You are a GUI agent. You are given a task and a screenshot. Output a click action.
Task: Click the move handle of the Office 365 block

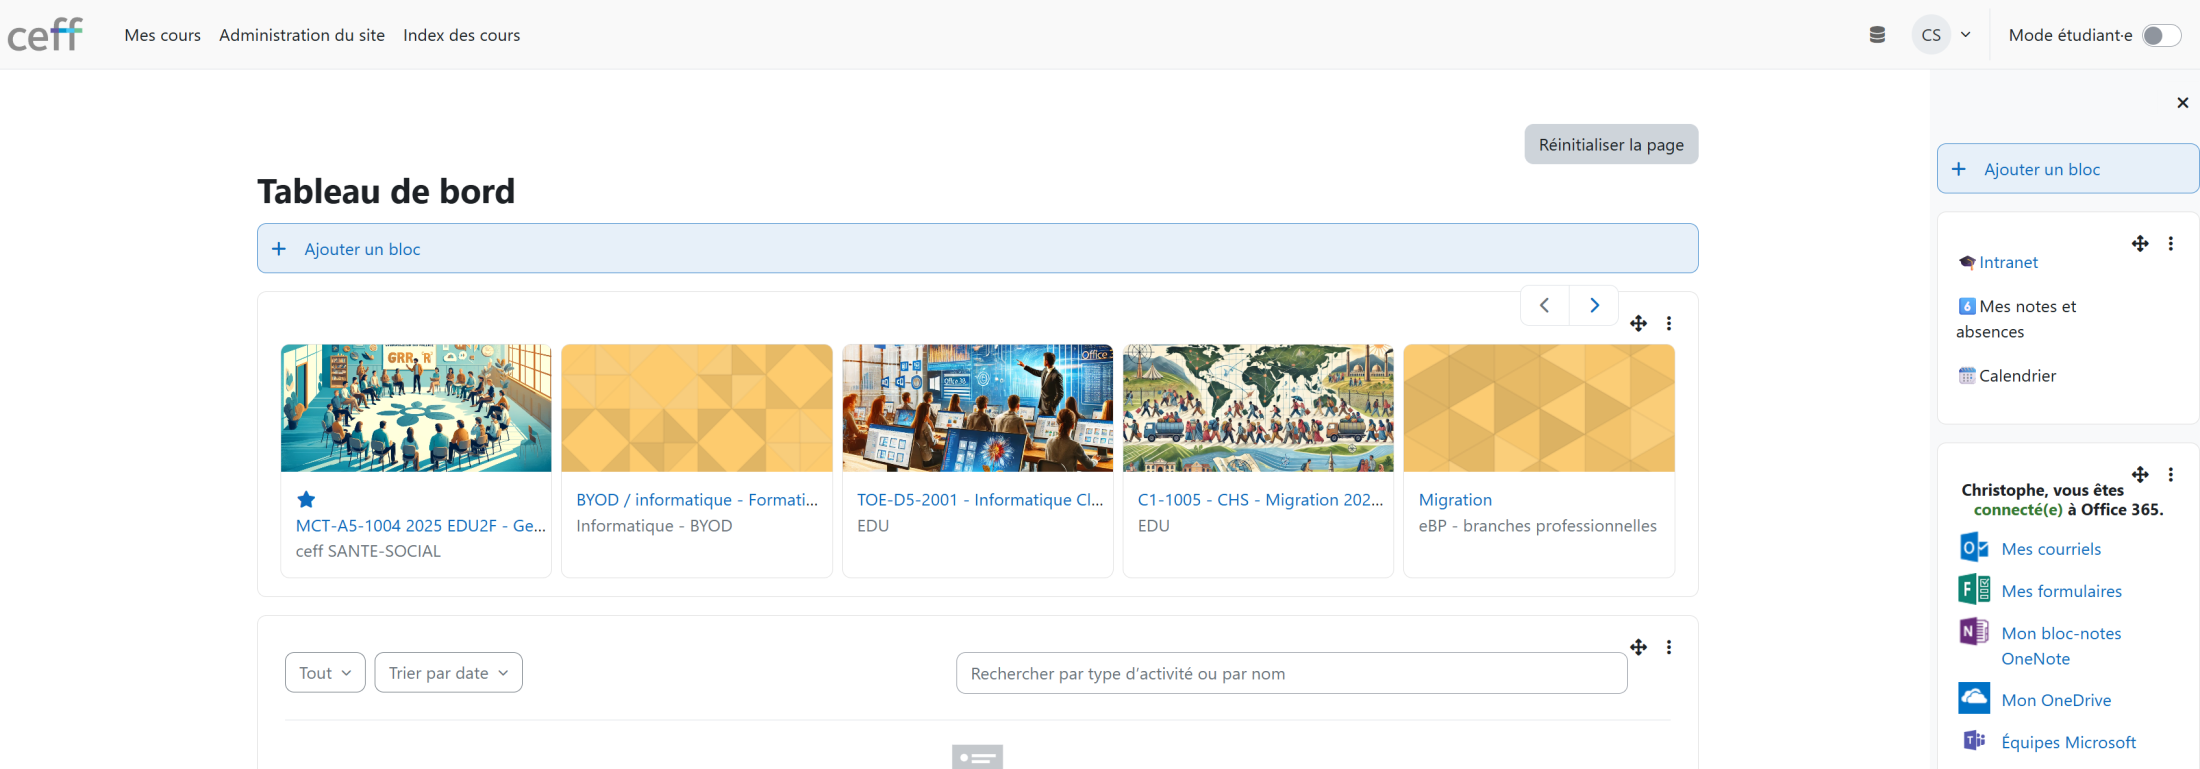coord(2140,474)
